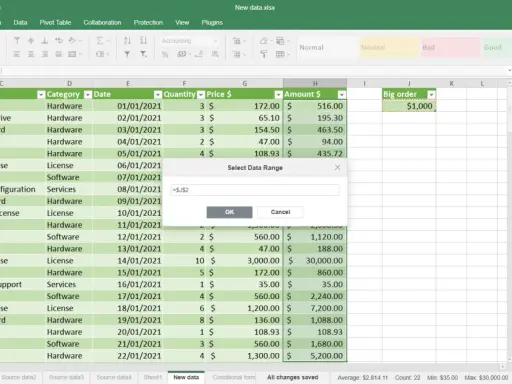This screenshot has width=512, height=384.
Task: Click the Filter funnel icon
Action: pyautogui.click(x=127, y=54)
